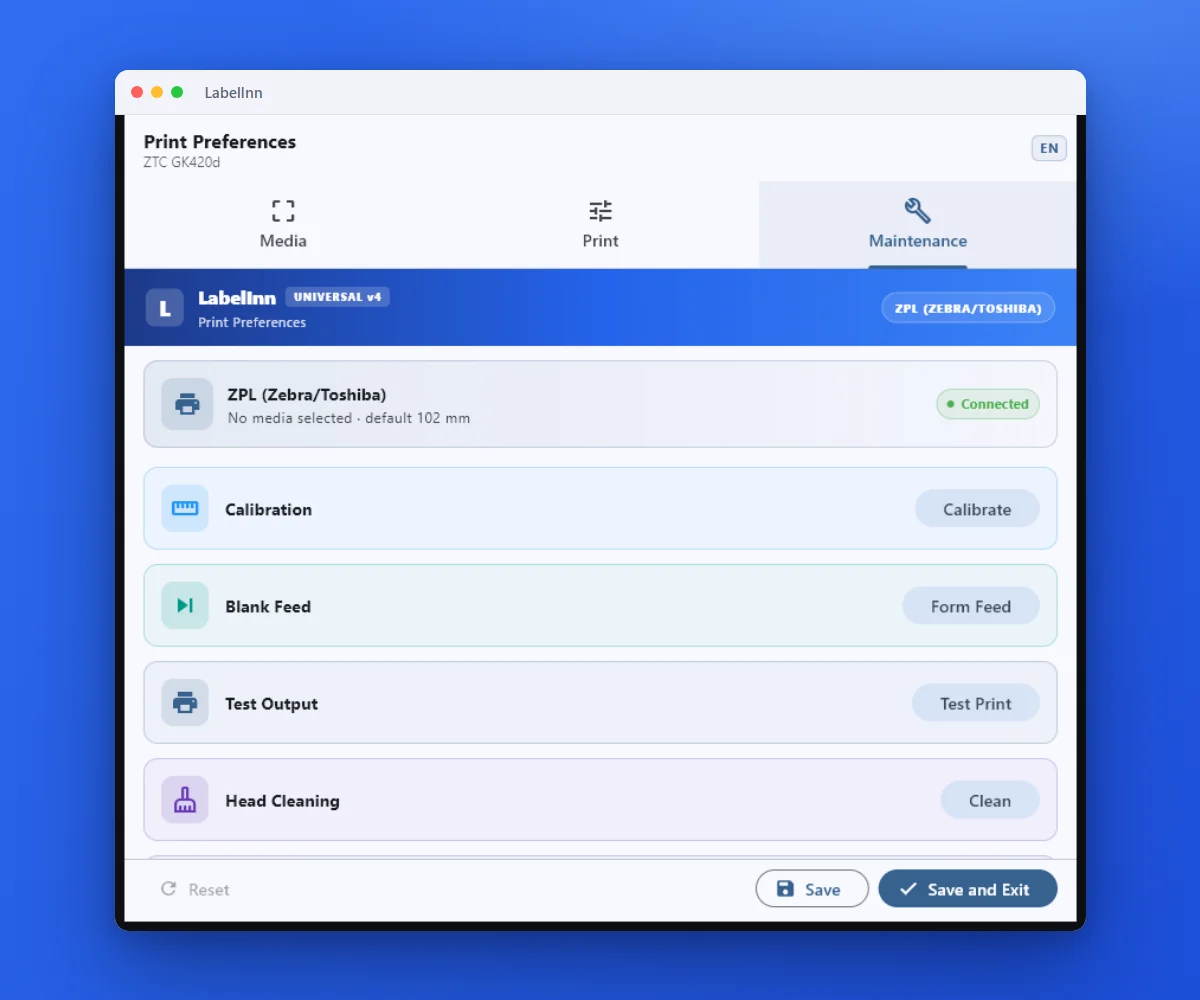Select the Maintenance tab

tap(917, 224)
